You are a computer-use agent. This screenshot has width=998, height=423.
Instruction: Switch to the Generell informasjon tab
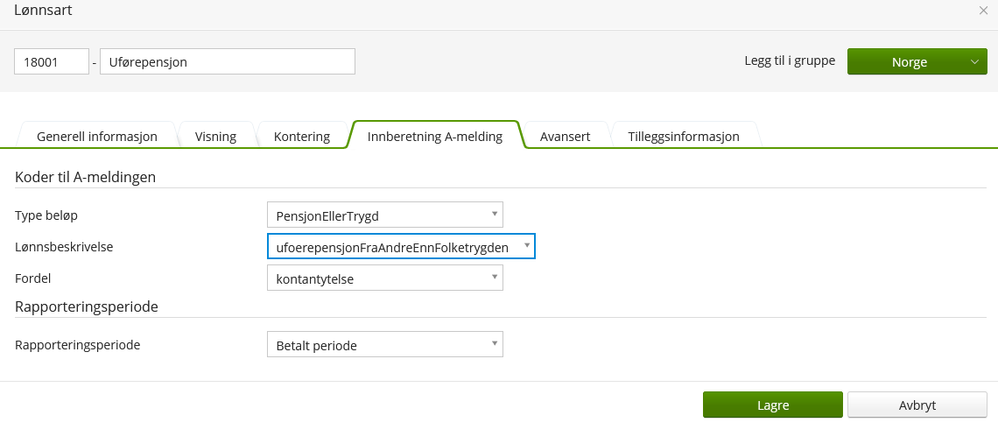96,136
